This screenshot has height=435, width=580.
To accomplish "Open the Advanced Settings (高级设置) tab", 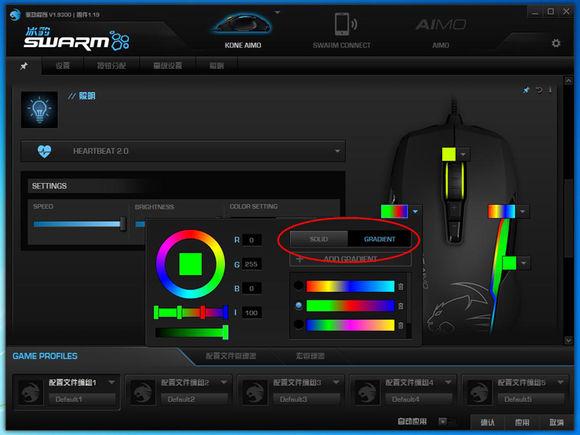I will pyautogui.click(x=168, y=66).
